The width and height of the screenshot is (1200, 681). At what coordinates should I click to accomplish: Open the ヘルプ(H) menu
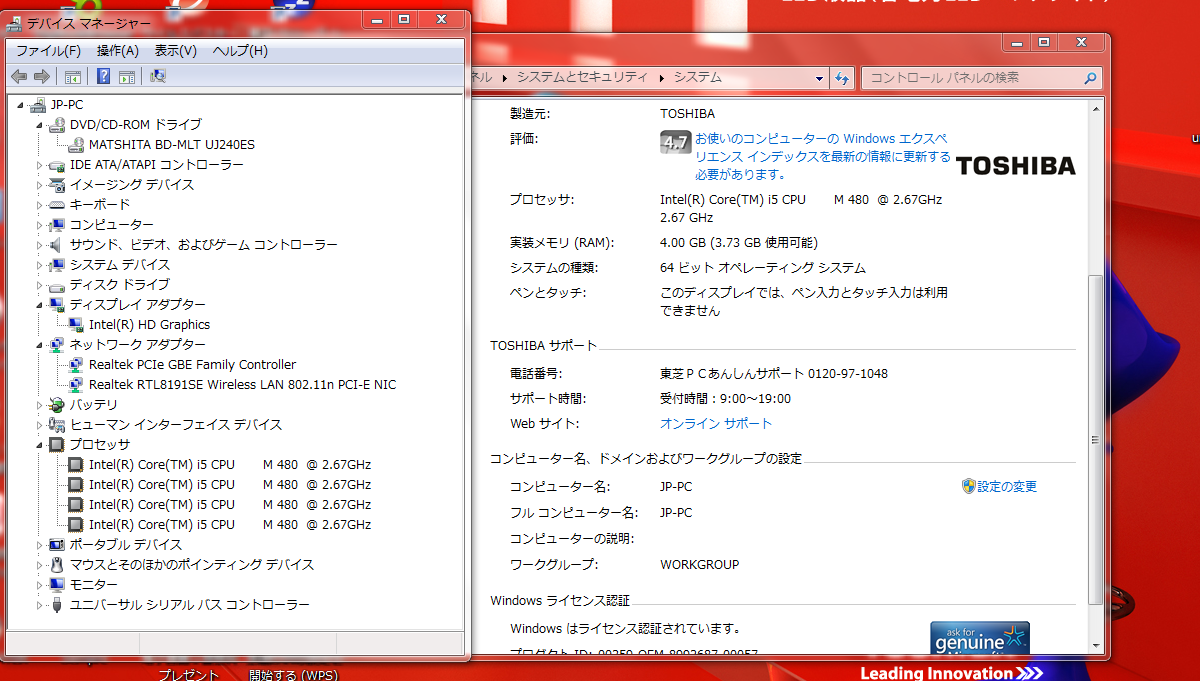(x=240, y=50)
